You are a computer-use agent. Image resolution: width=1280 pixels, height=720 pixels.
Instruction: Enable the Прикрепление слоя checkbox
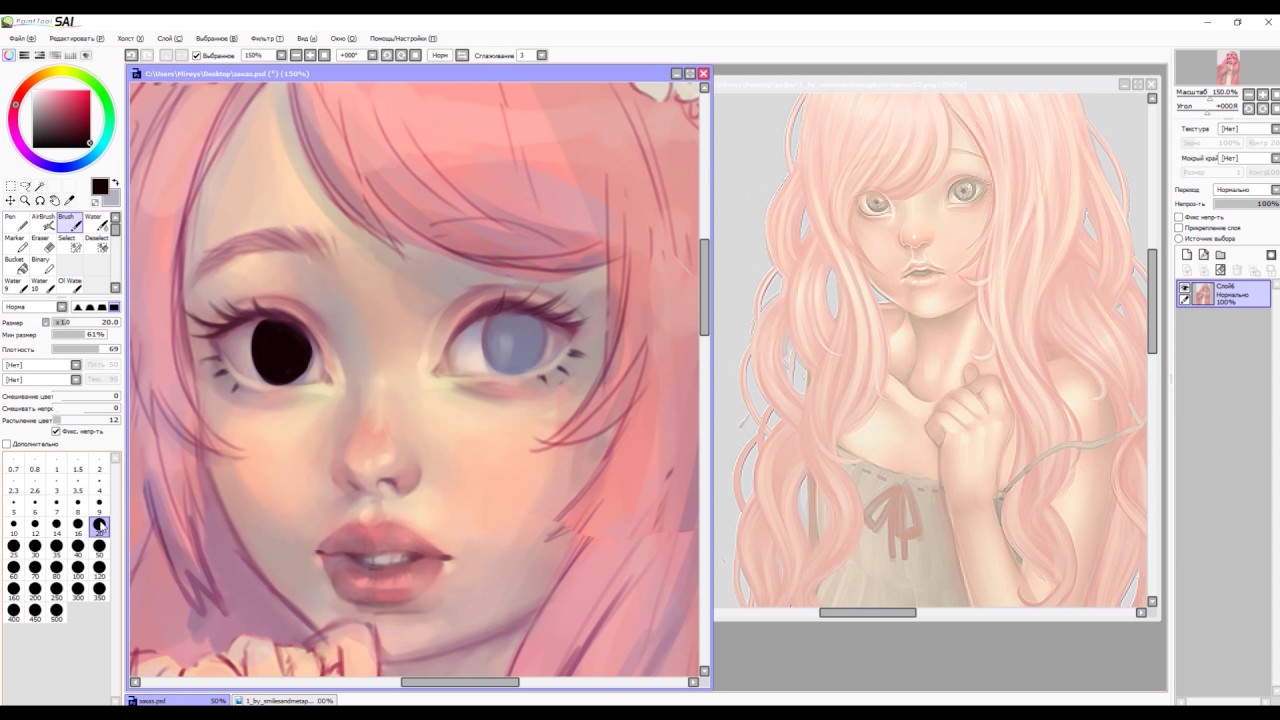(1179, 228)
